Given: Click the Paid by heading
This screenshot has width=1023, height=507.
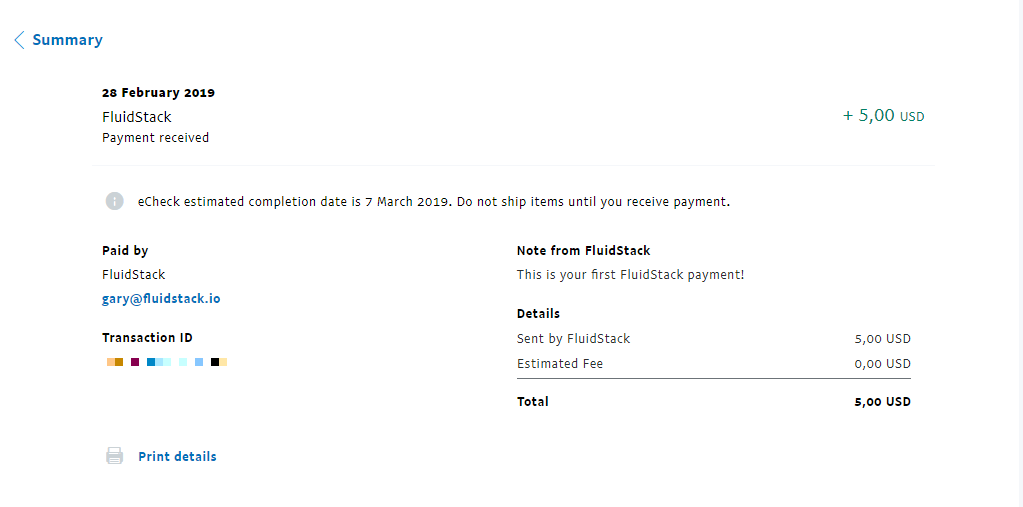Looking at the screenshot, I should 125,251.
